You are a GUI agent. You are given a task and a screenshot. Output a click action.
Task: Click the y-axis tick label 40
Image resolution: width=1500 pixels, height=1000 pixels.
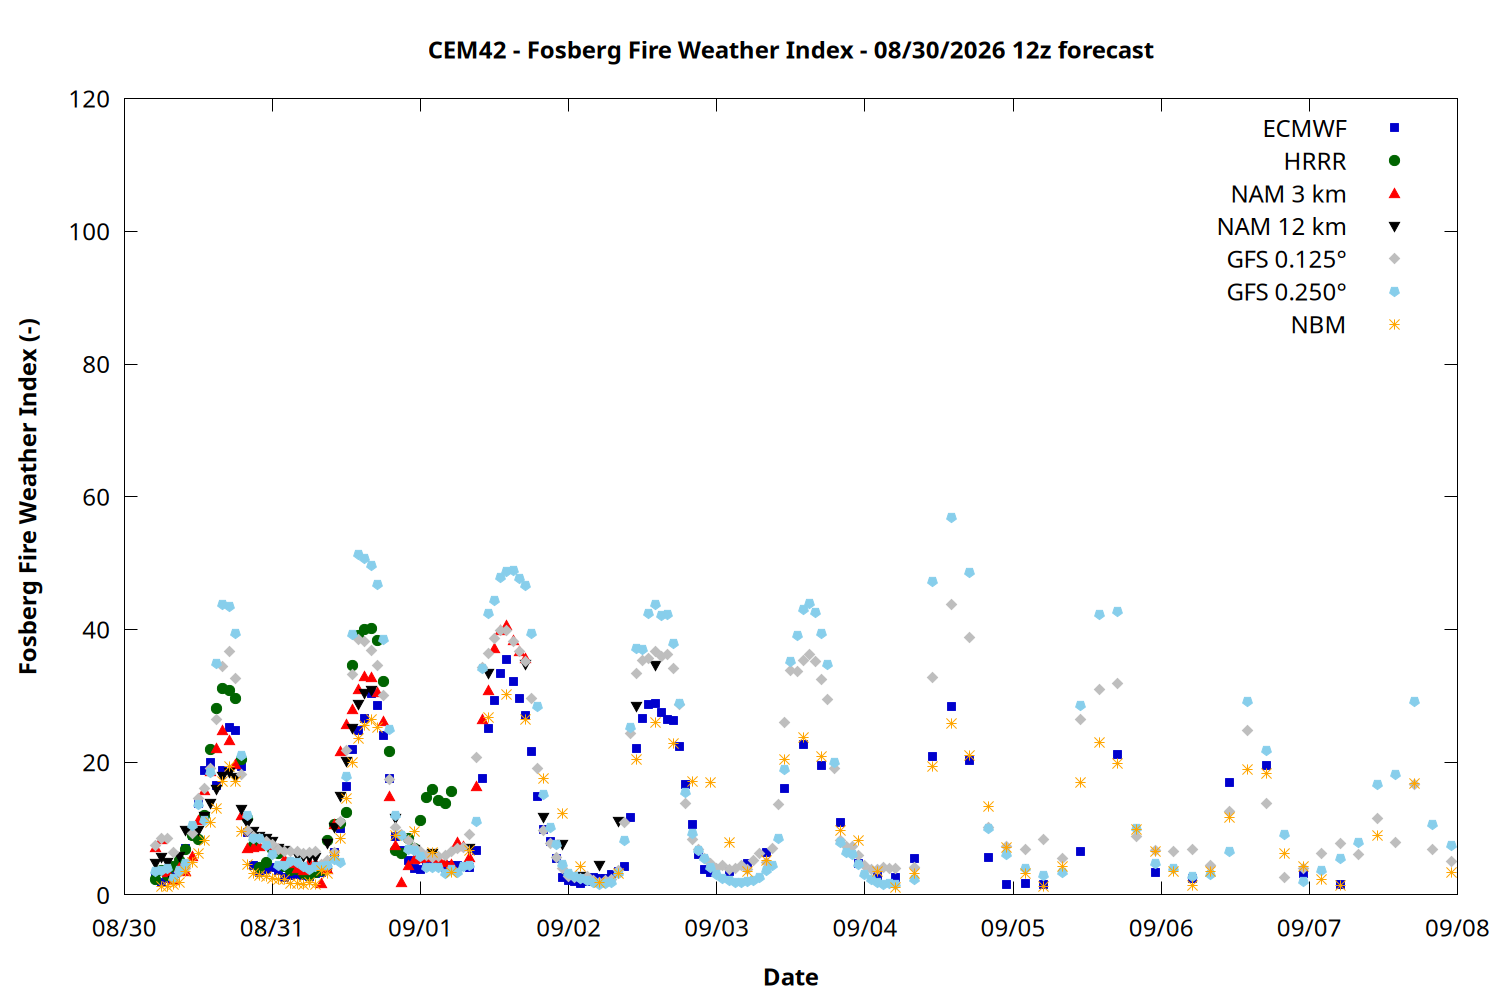[96, 630]
